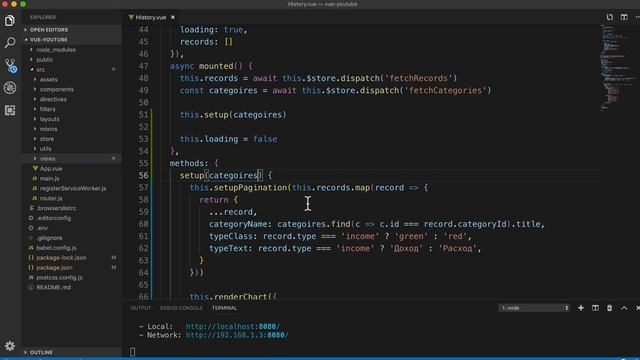Add a new terminal with the plus icon
This screenshot has width=640, height=360.
581,308
